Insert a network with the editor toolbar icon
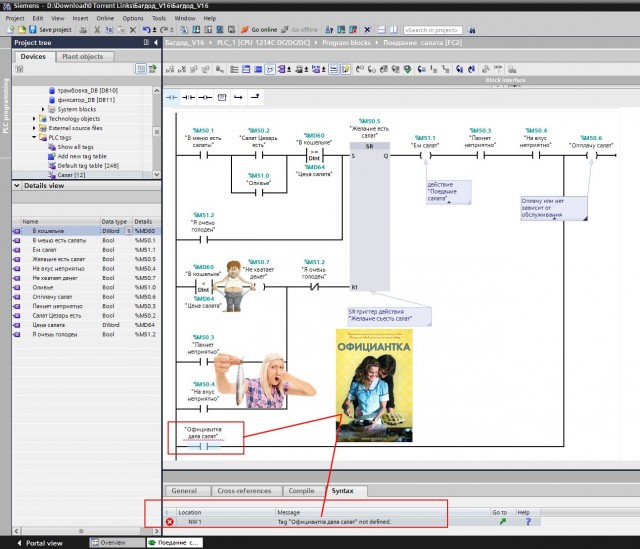The height and width of the screenshot is (549, 640). (170, 69)
